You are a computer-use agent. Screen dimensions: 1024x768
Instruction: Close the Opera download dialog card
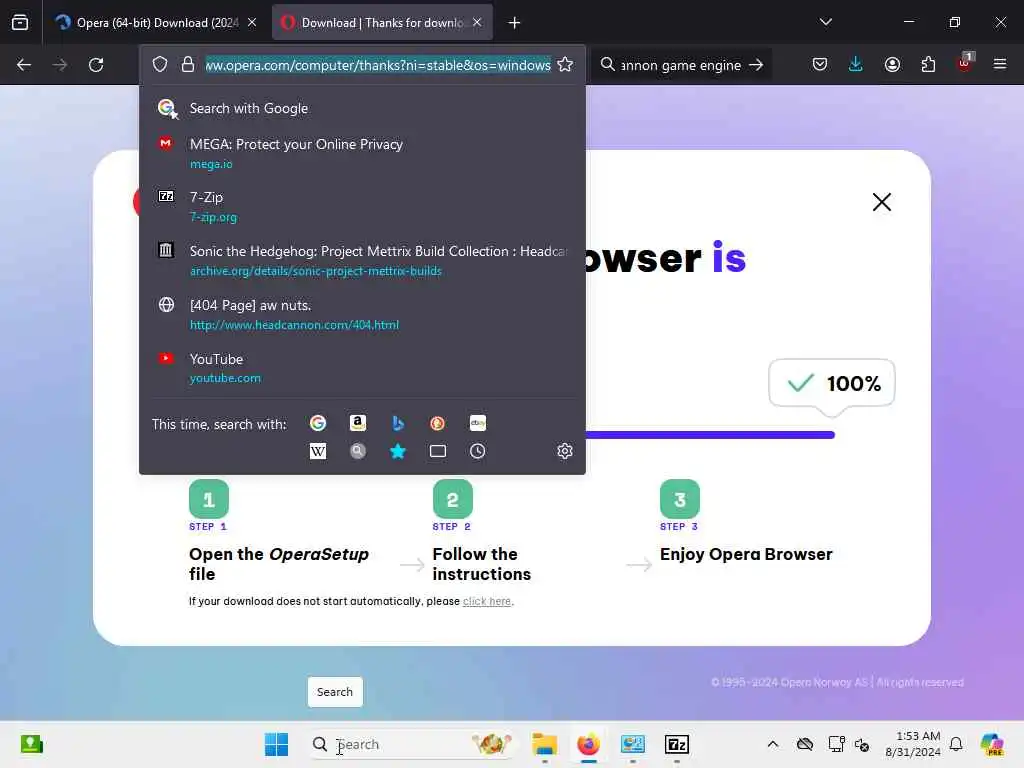(x=882, y=202)
